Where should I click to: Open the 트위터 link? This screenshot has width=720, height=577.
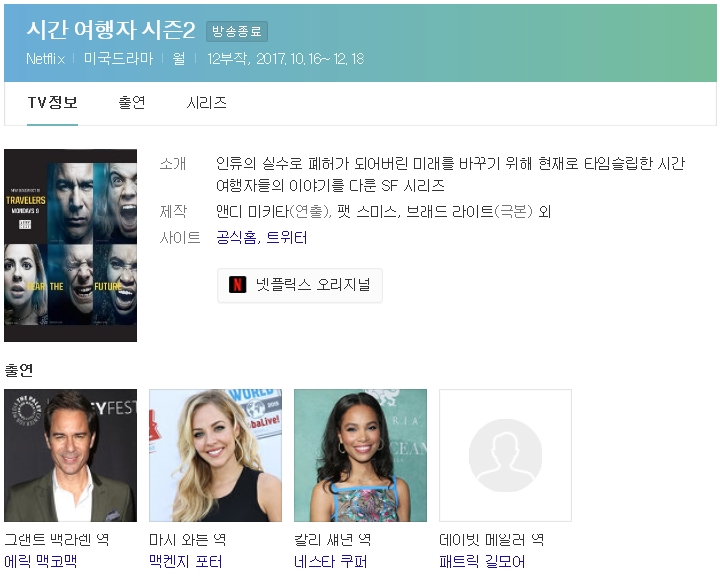click(x=287, y=238)
